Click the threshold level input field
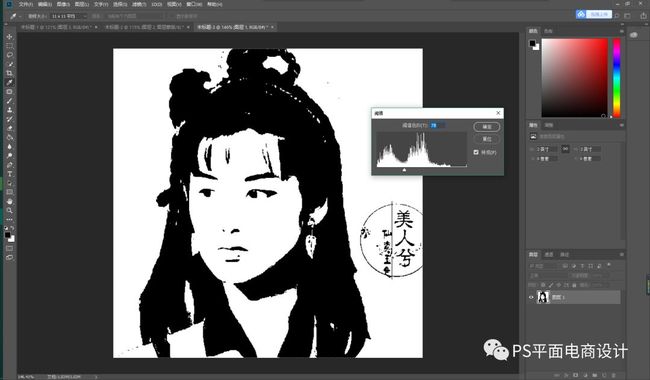Screen dimensions: 650x380 [x=437, y=125]
